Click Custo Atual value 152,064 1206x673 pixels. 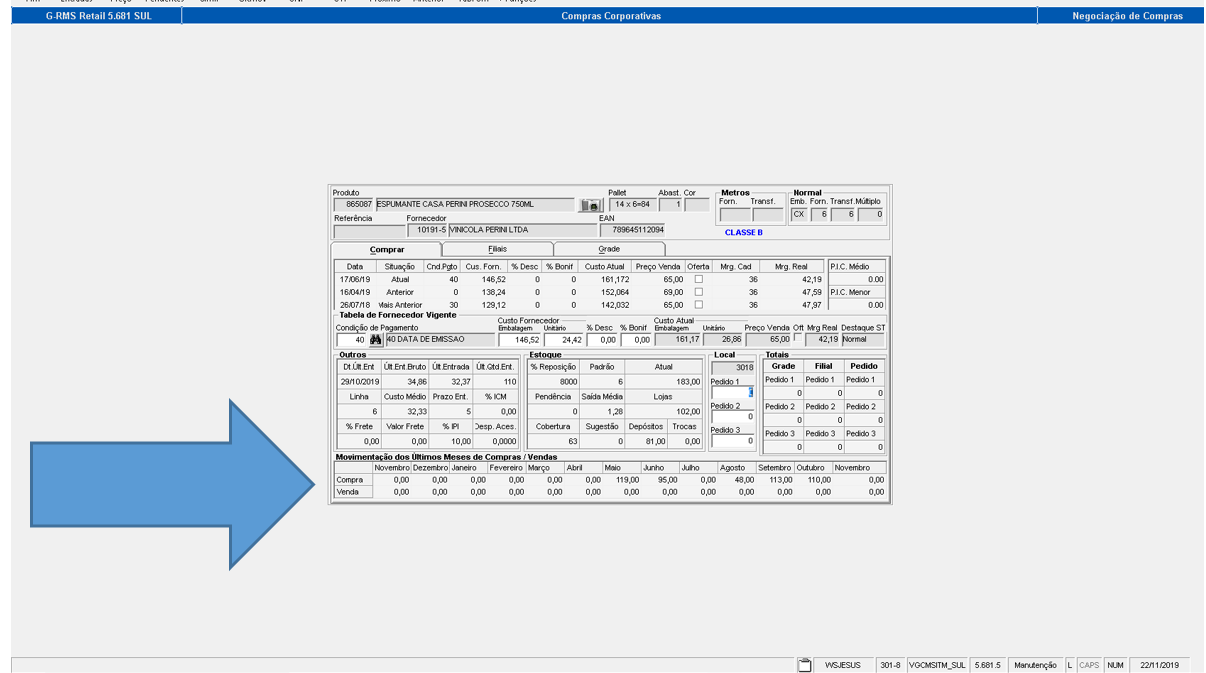click(x=615, y=292)
